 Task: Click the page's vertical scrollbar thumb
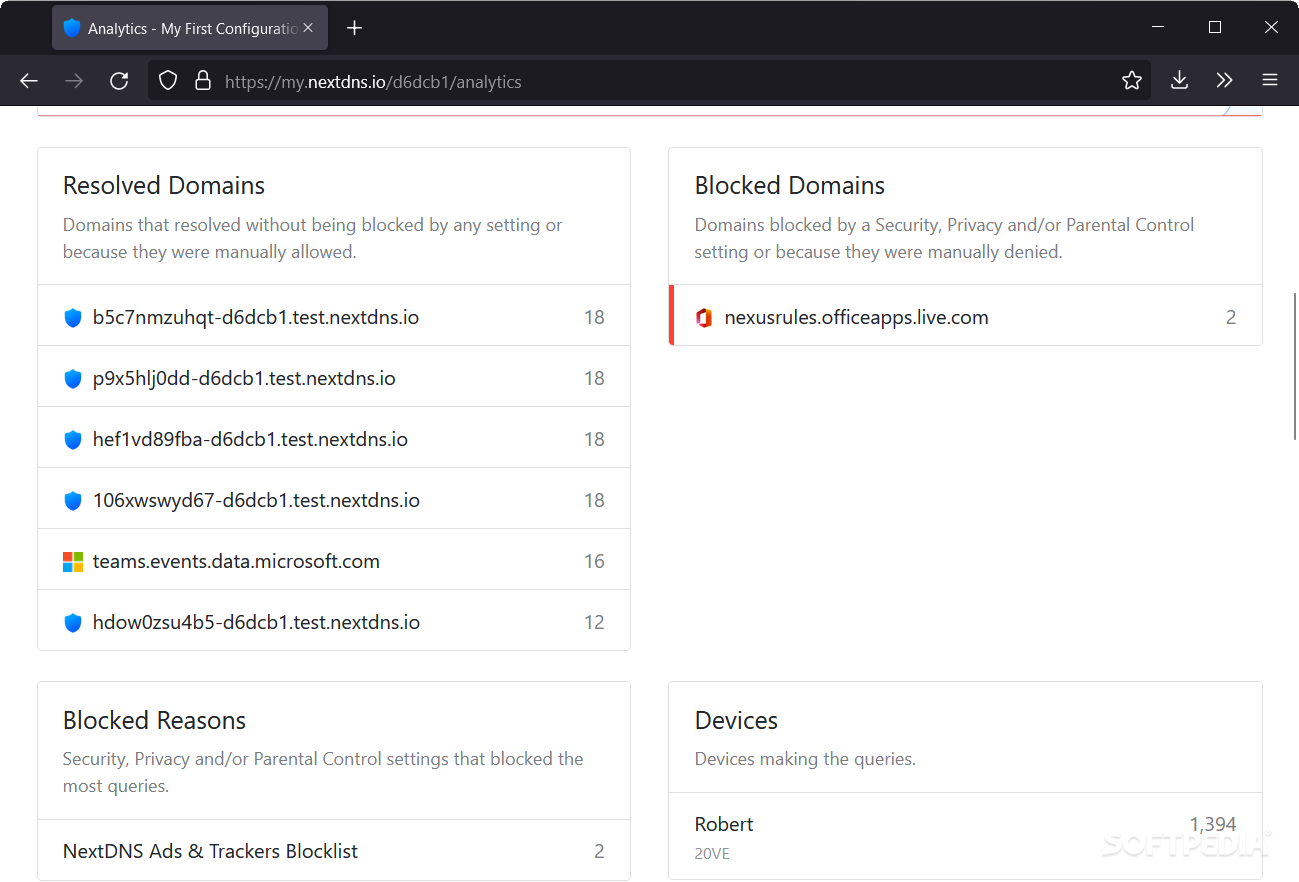coord(1294,367)
